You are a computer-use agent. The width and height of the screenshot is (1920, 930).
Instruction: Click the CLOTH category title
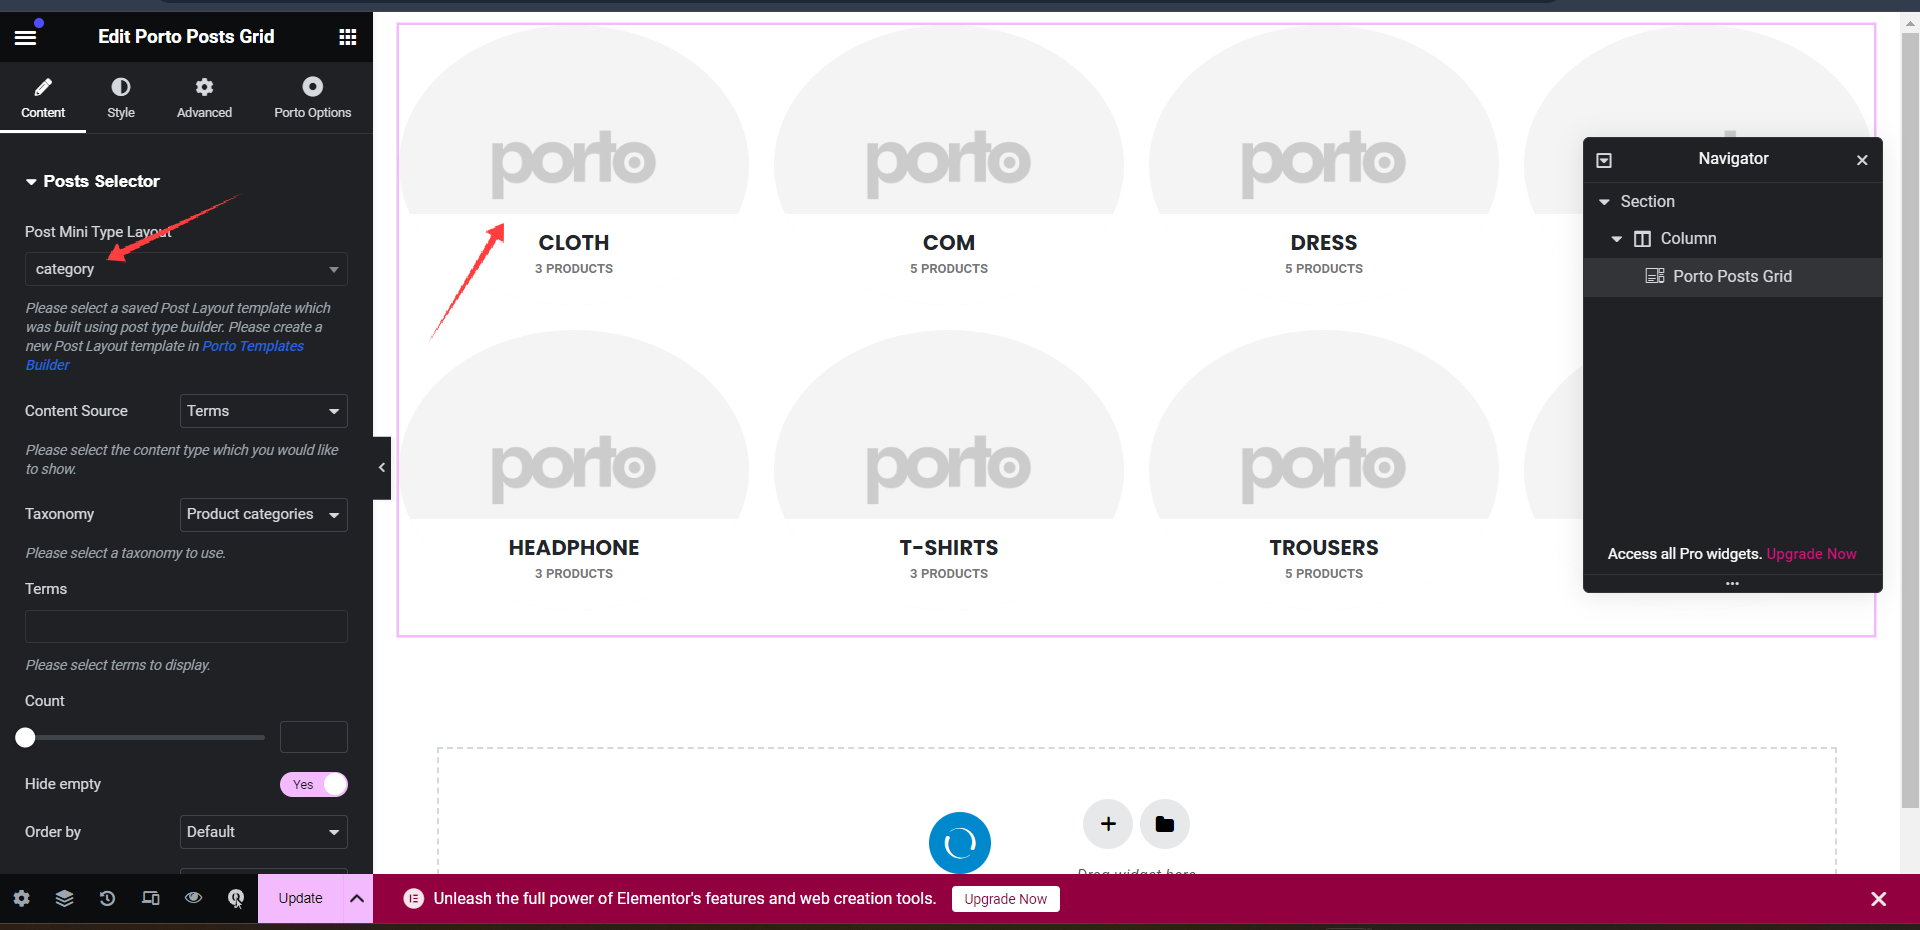(574, 243)
